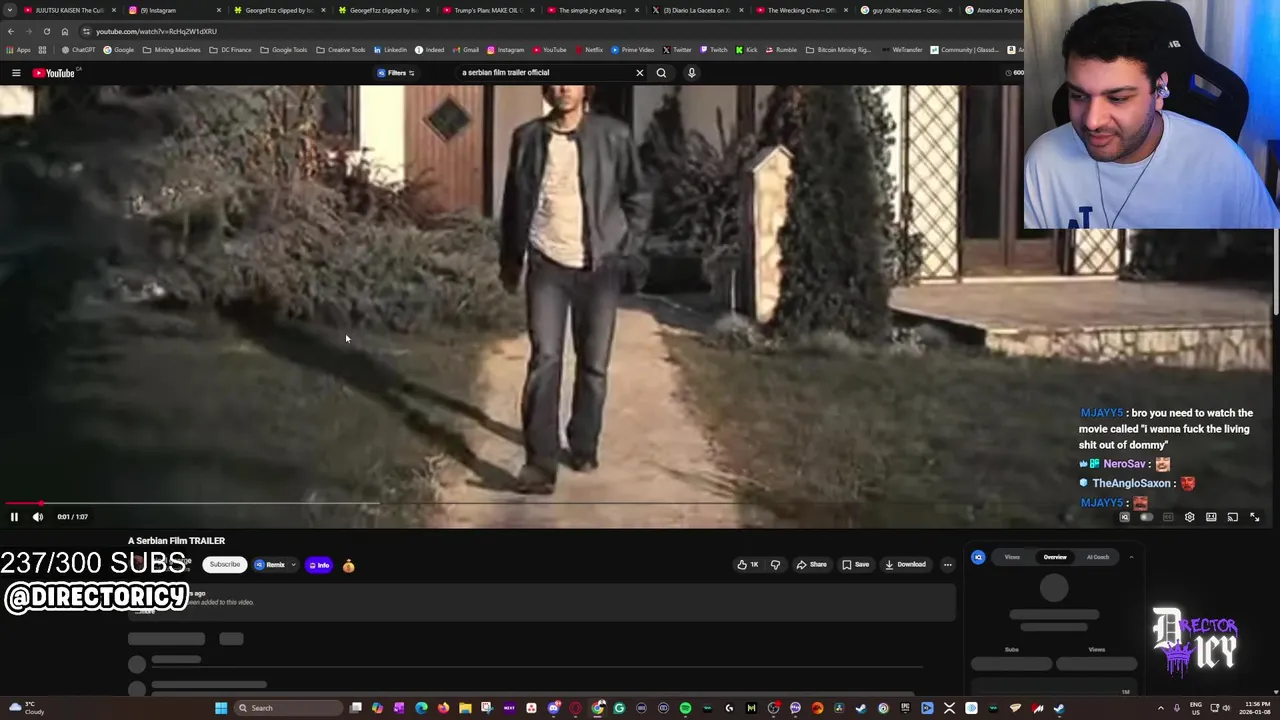Share the video
Image resolution: width=1280 pixels, height=720 pixels.
pos(812,565)
